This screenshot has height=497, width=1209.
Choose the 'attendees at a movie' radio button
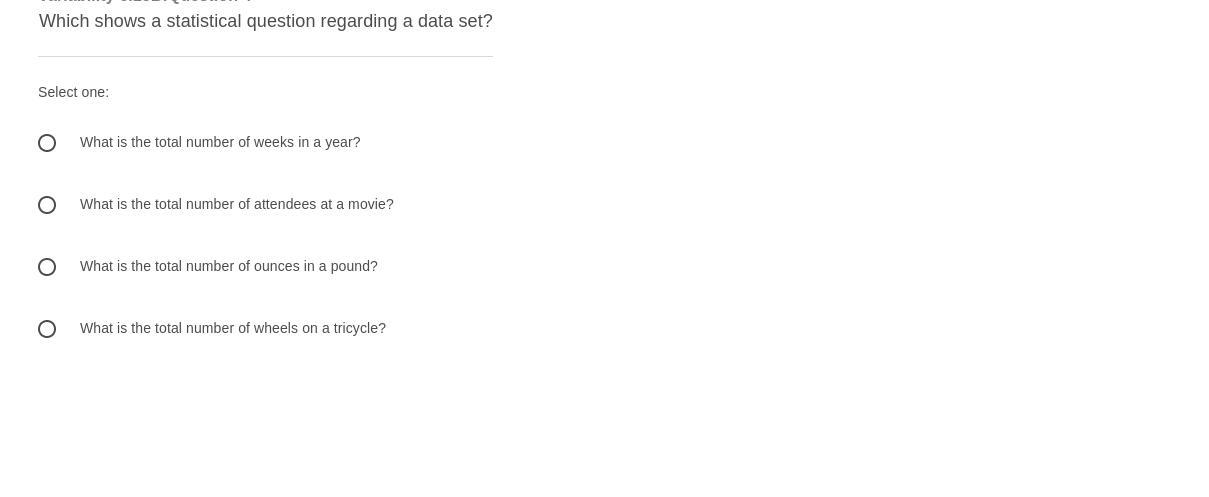coord(47,205)
